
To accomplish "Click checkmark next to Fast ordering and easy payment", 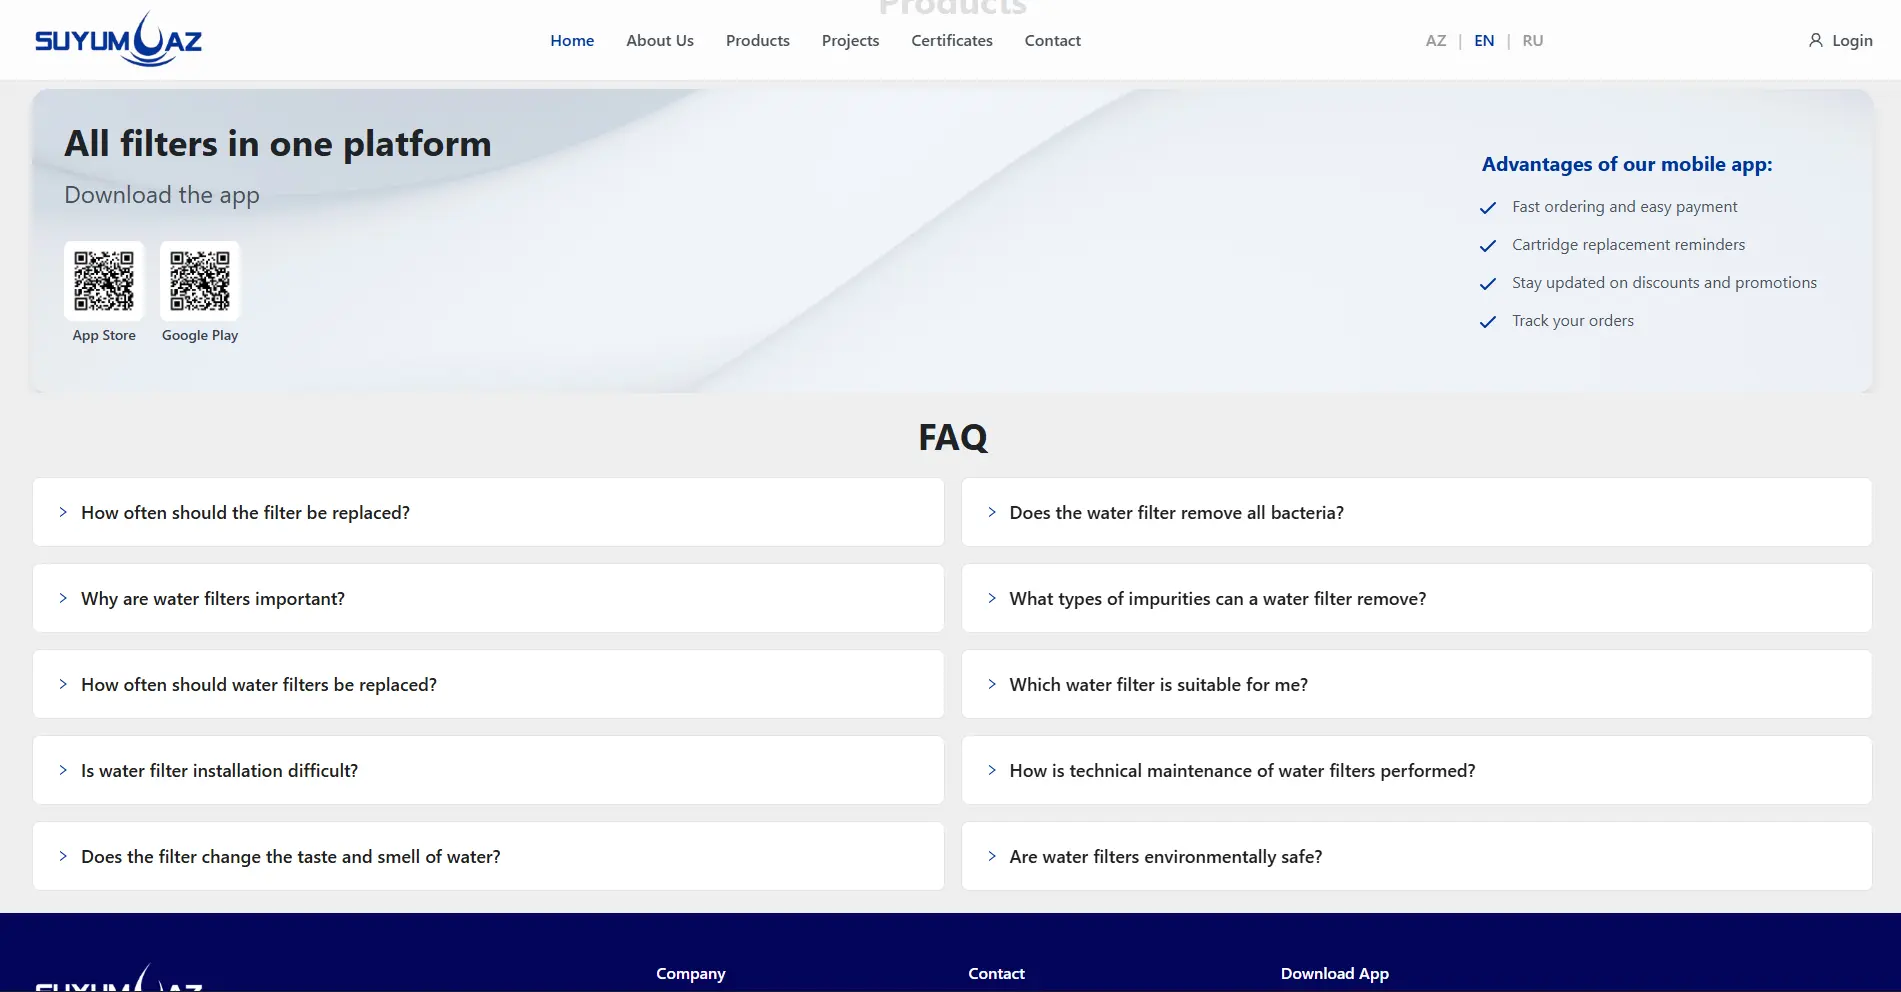I will (1488, 208).
